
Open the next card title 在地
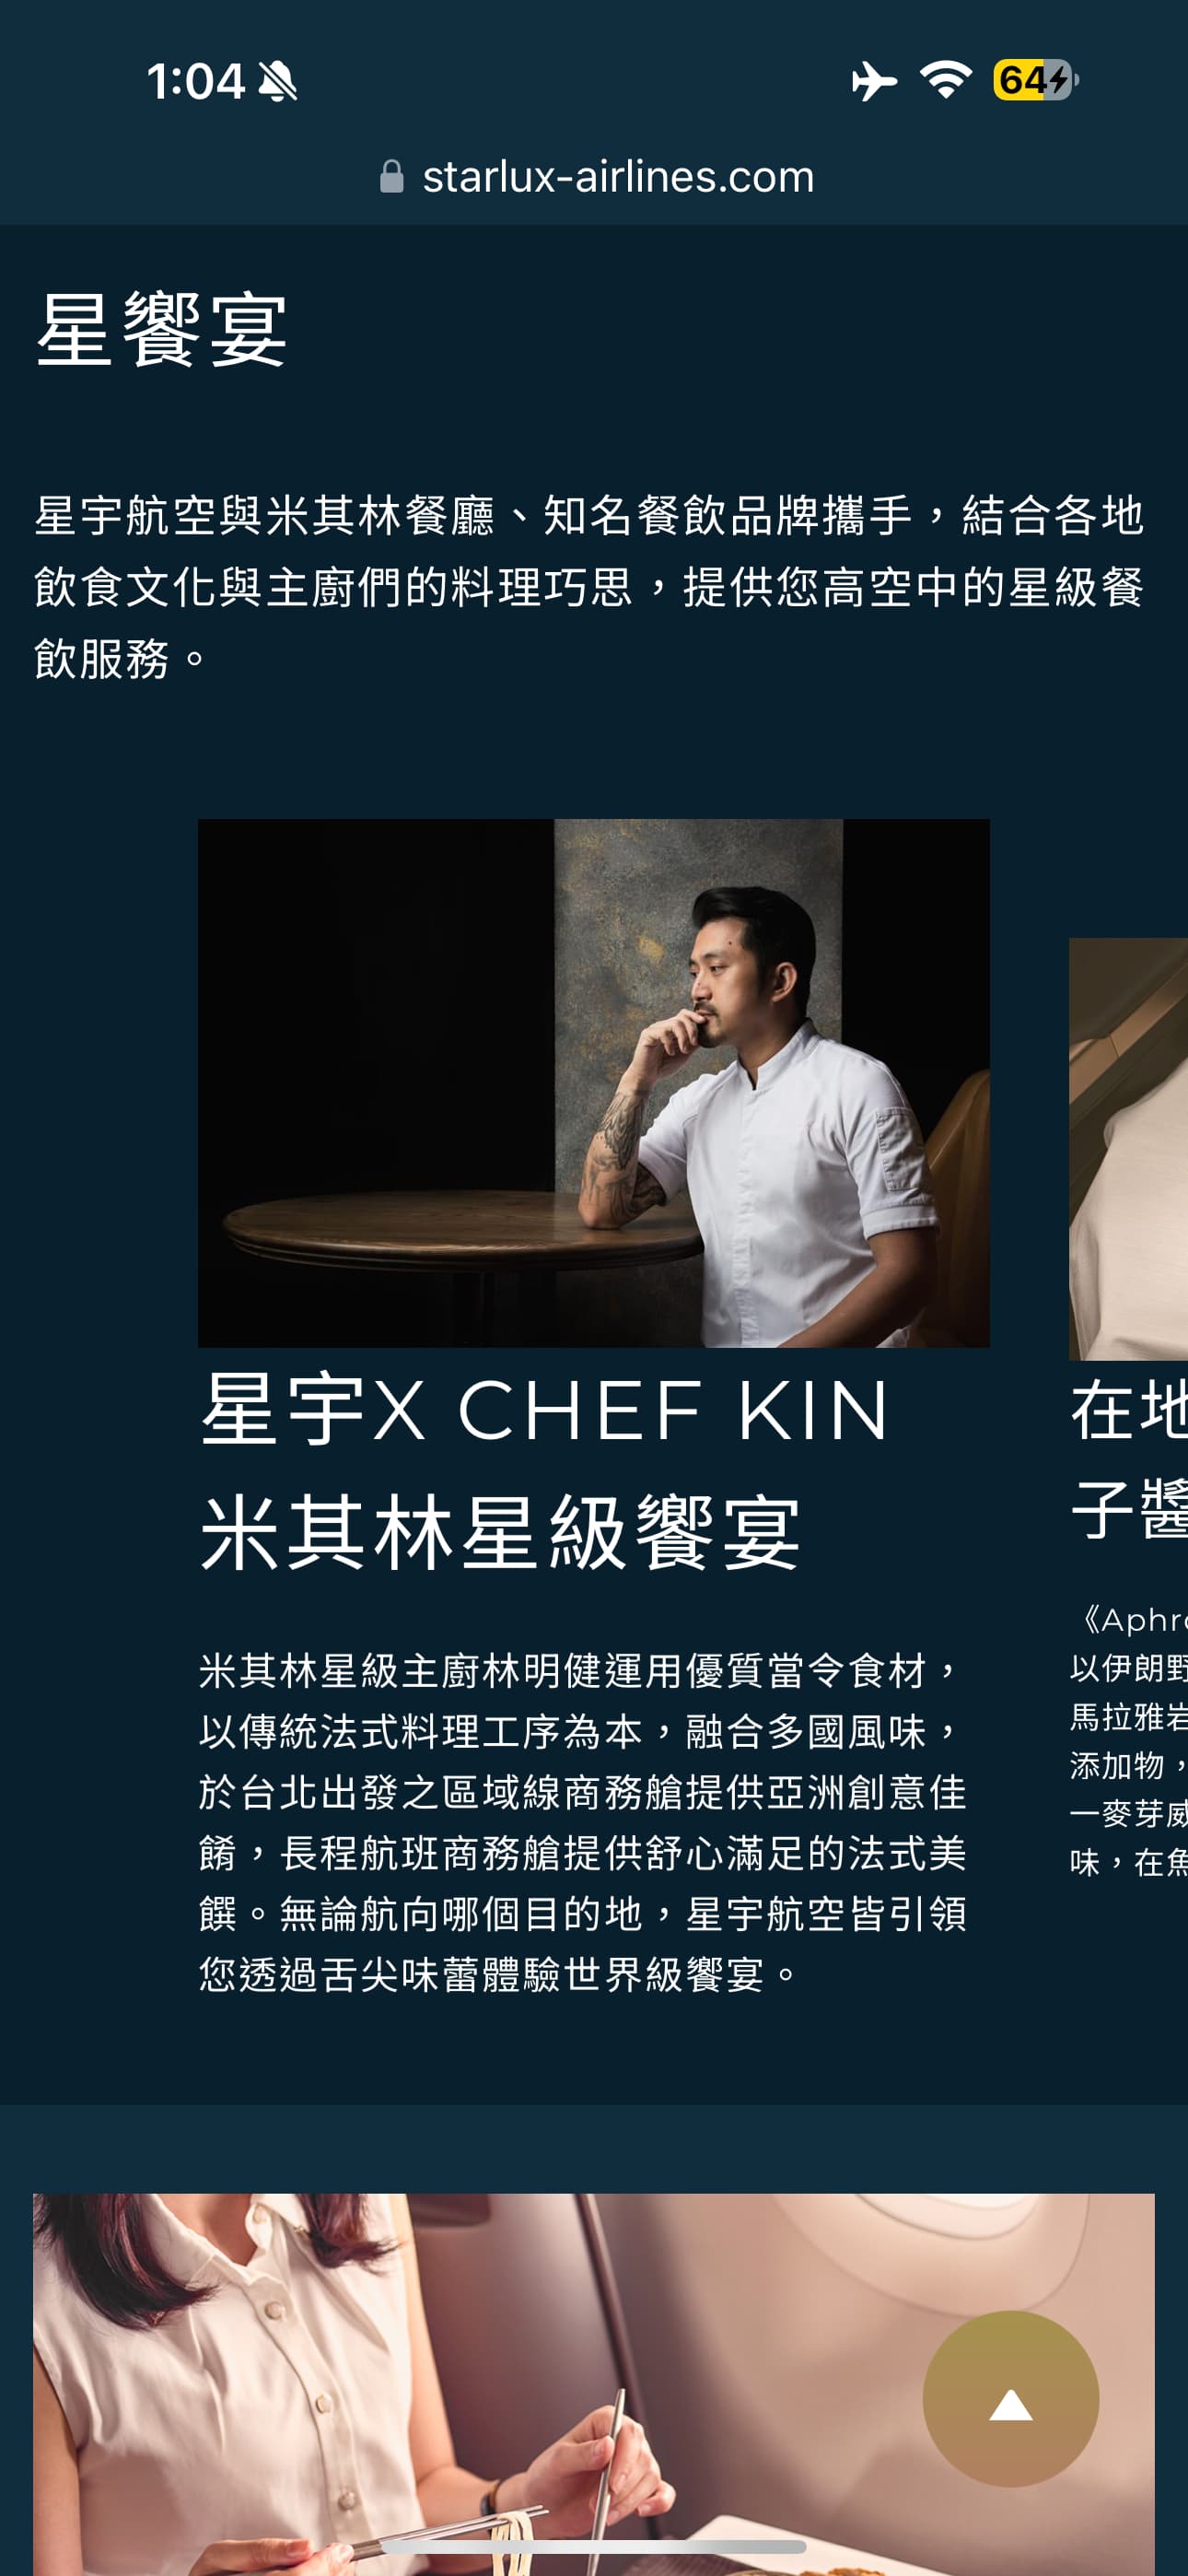point(1129,1409)
